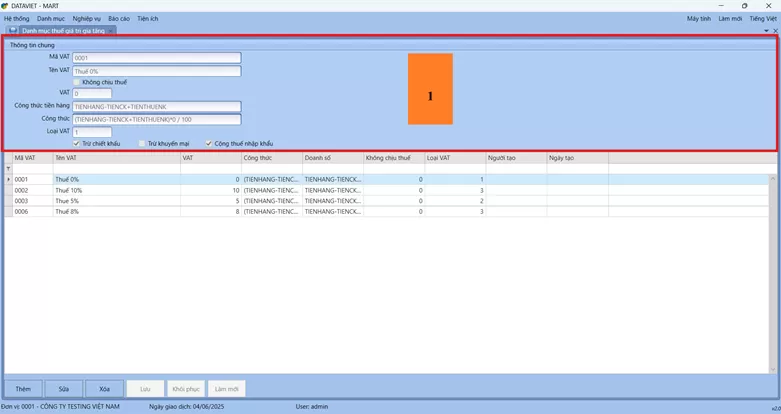Click the Loại VAT input field

pyautogui.click(x=92, y=132)
